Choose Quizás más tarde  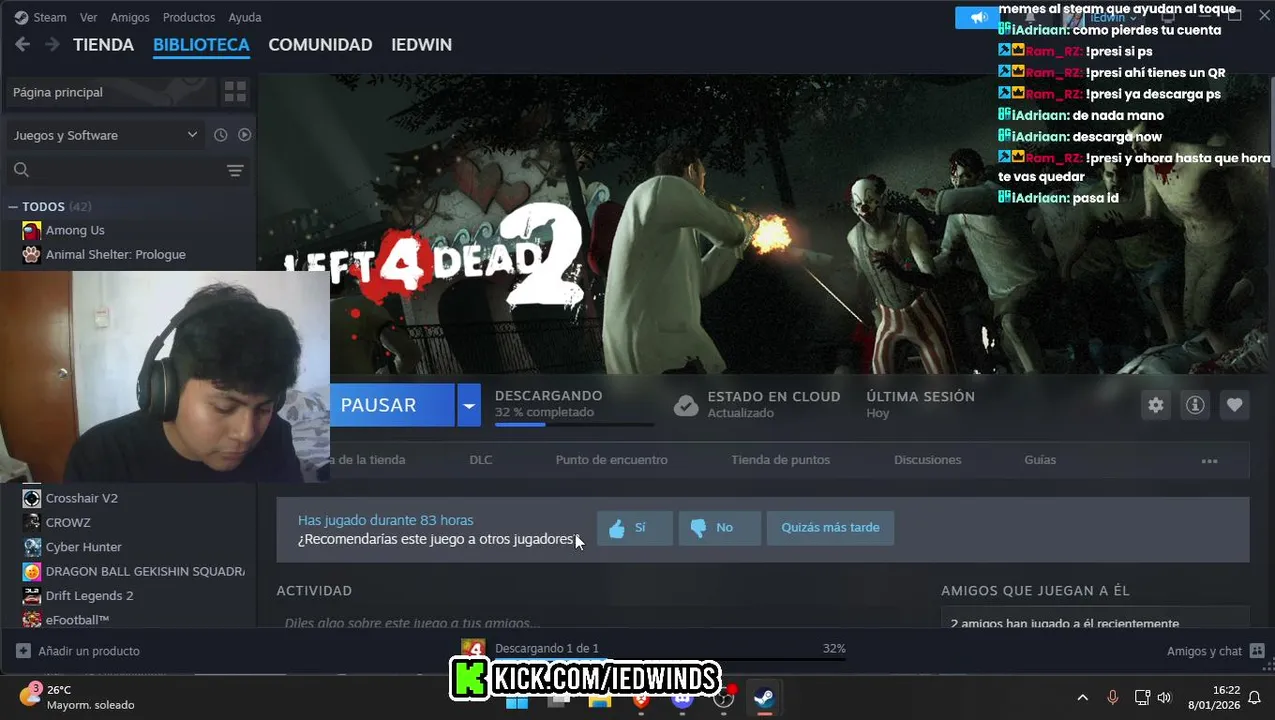point(830,528)
